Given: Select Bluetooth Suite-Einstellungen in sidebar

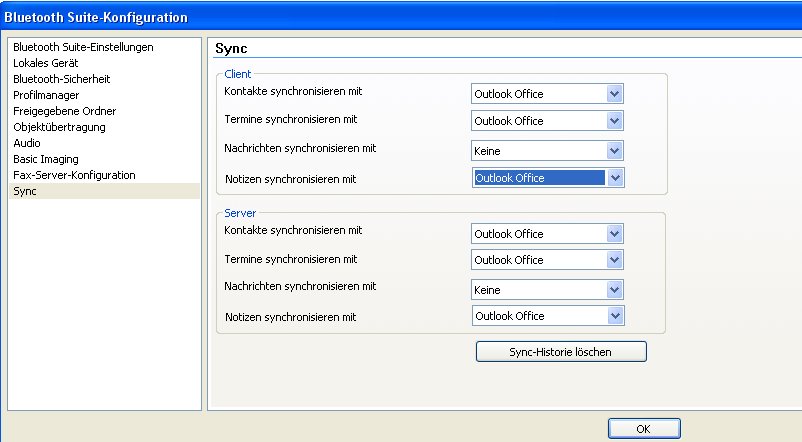Looking at the screenshot, I should [83, 47].
